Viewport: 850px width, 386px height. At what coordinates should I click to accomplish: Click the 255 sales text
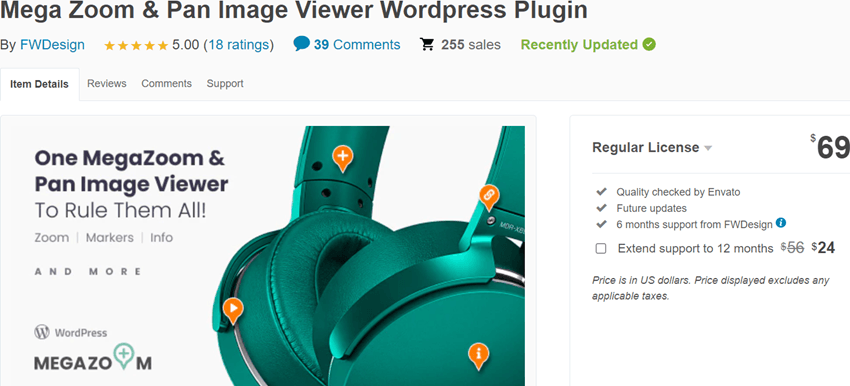point(471,44)
